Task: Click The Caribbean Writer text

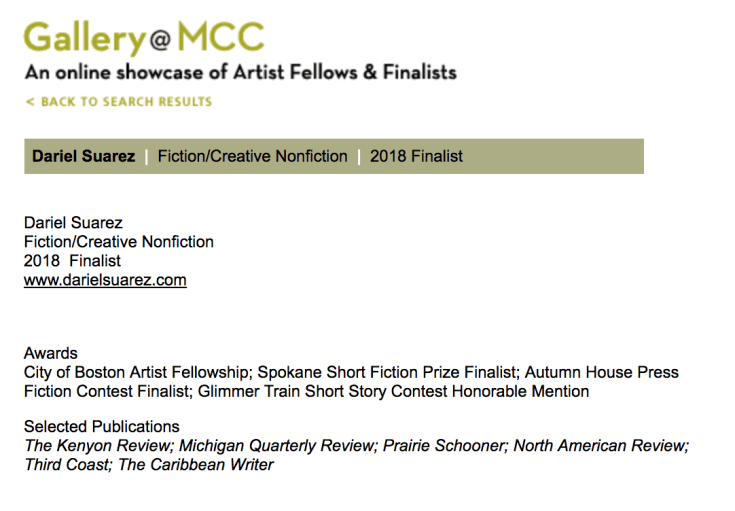Action: tap(195, 465)
